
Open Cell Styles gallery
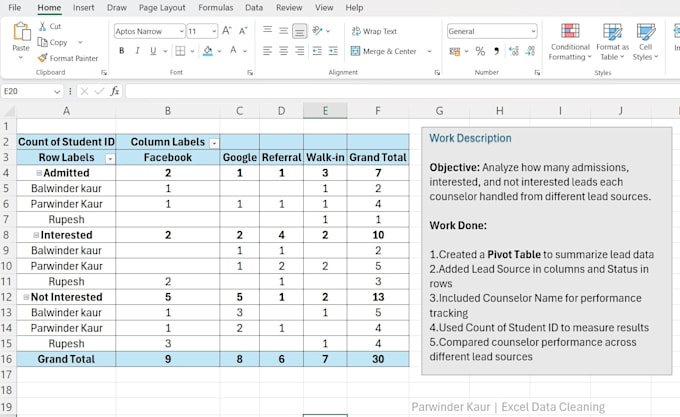(x=645, y=42)
